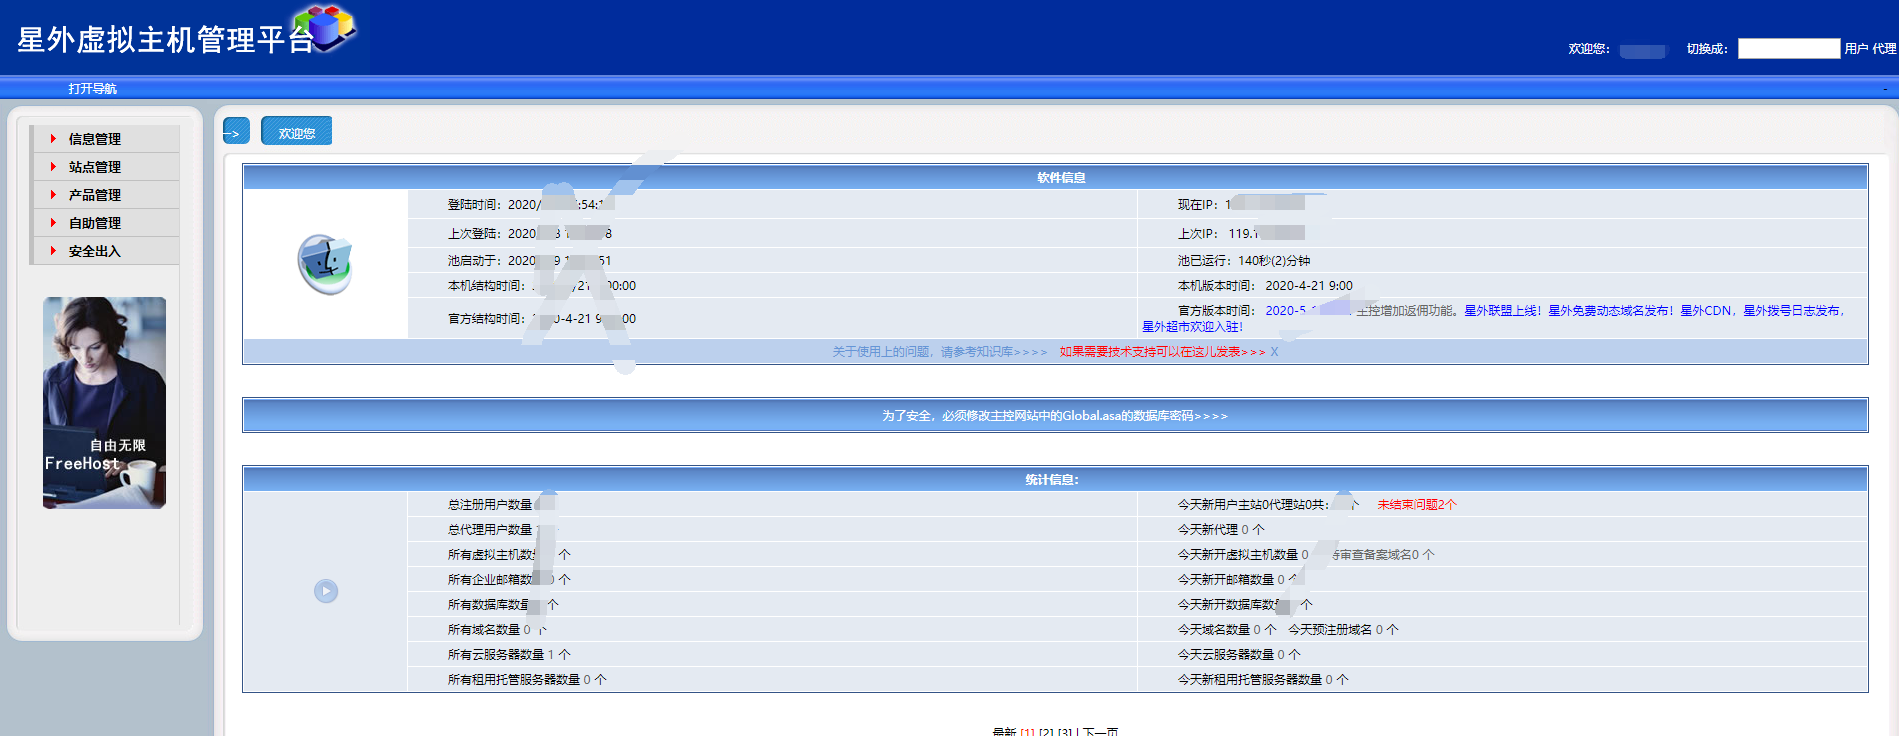Image resolution: width=1899 pixels, height=736 pixels.
Task: Select the 欢迎您 tab
Action: point(297,131)
